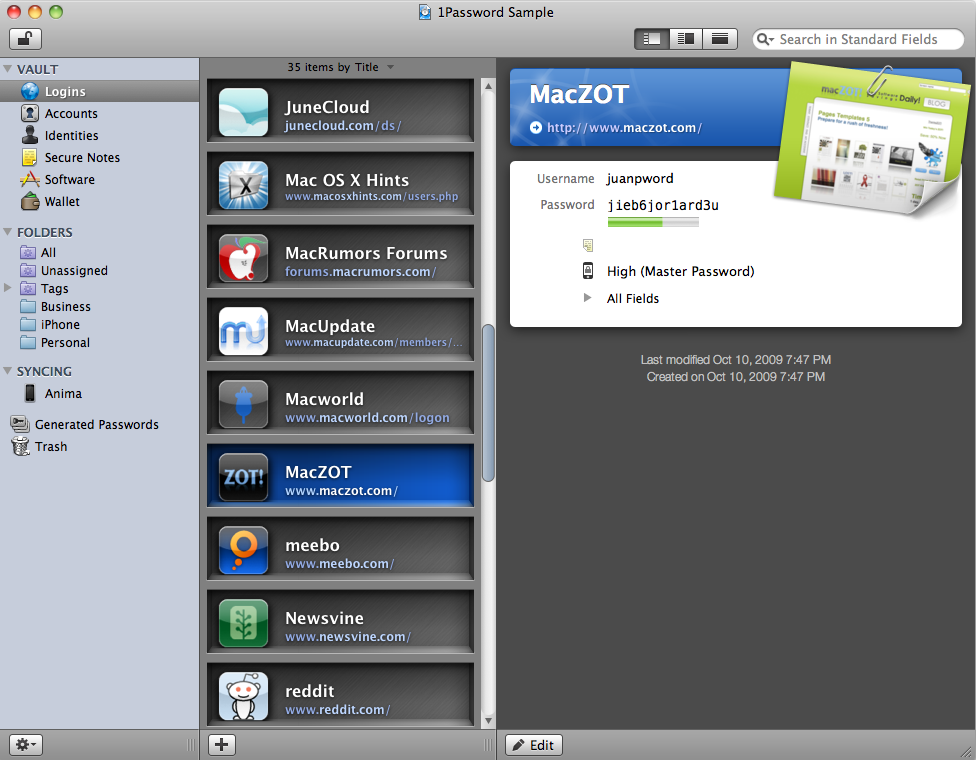
Task: Click the security level phone icon
Action: tap(588, 271)
